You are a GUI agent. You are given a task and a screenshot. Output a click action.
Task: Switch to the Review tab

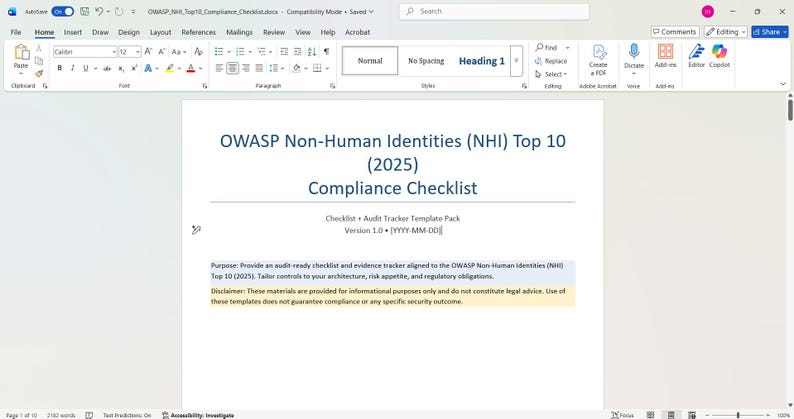point(274,32)
